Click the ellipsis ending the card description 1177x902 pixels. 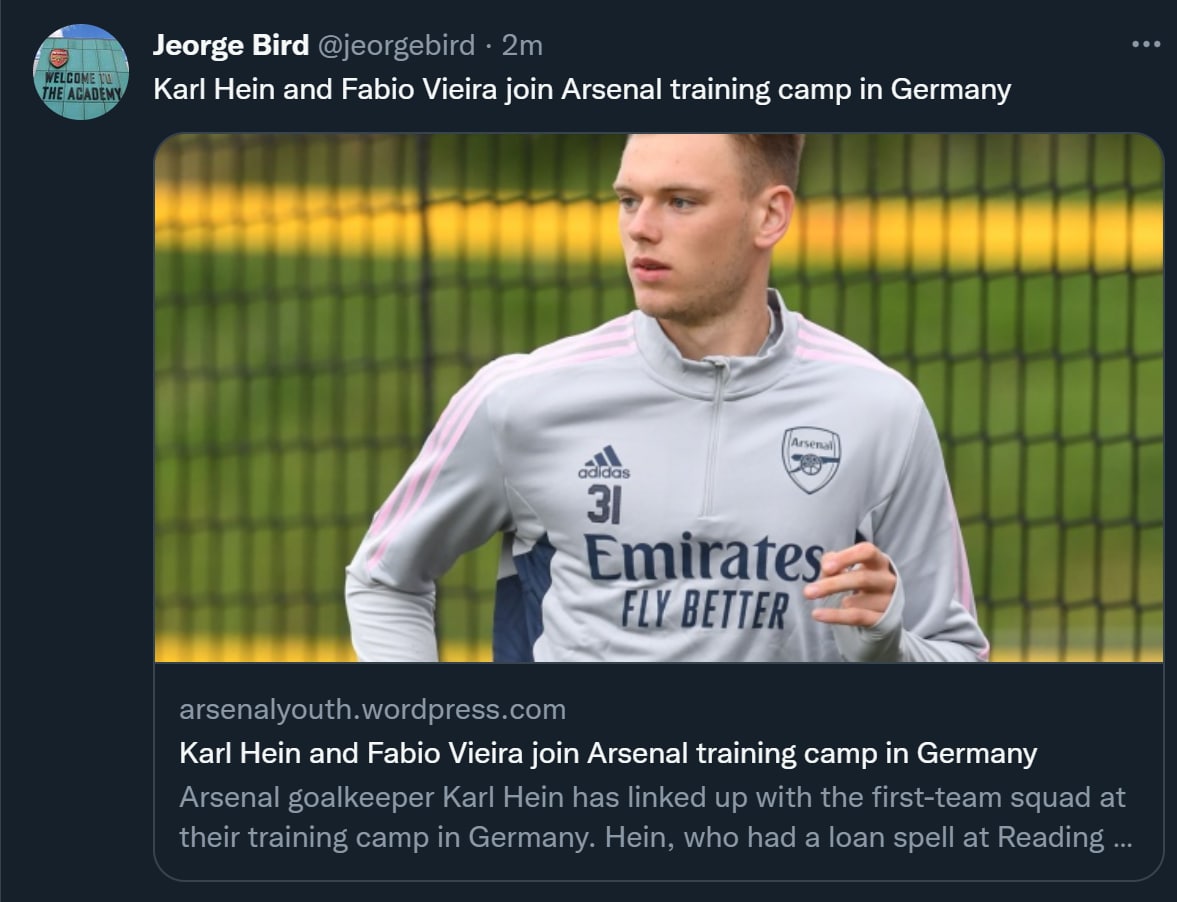(1123, 836)
